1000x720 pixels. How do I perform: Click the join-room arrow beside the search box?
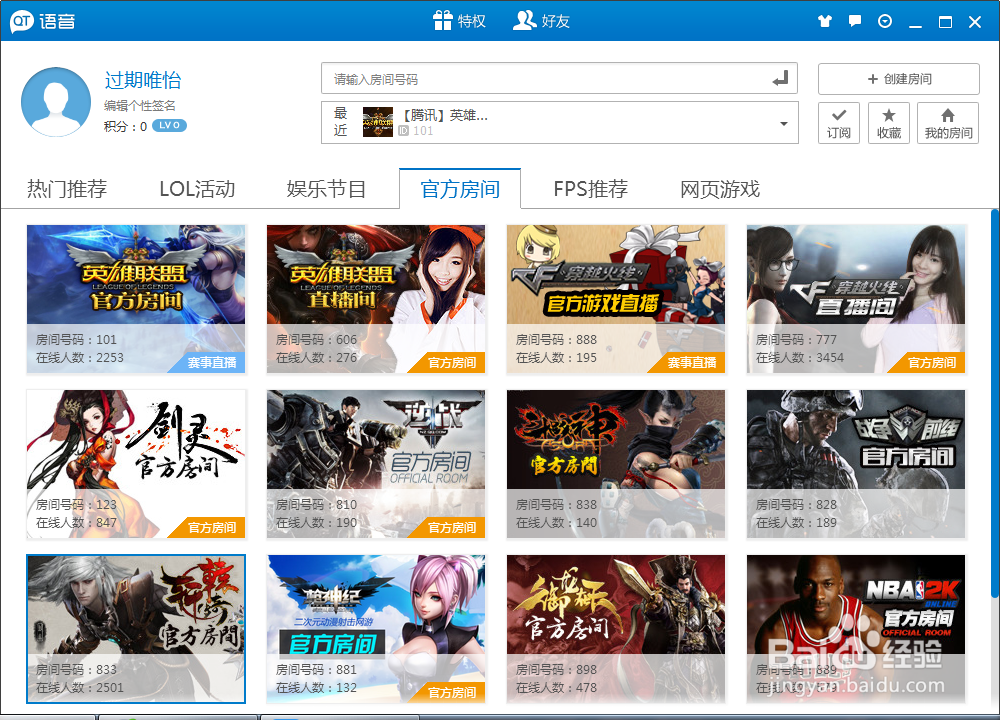tap(782, 78)
